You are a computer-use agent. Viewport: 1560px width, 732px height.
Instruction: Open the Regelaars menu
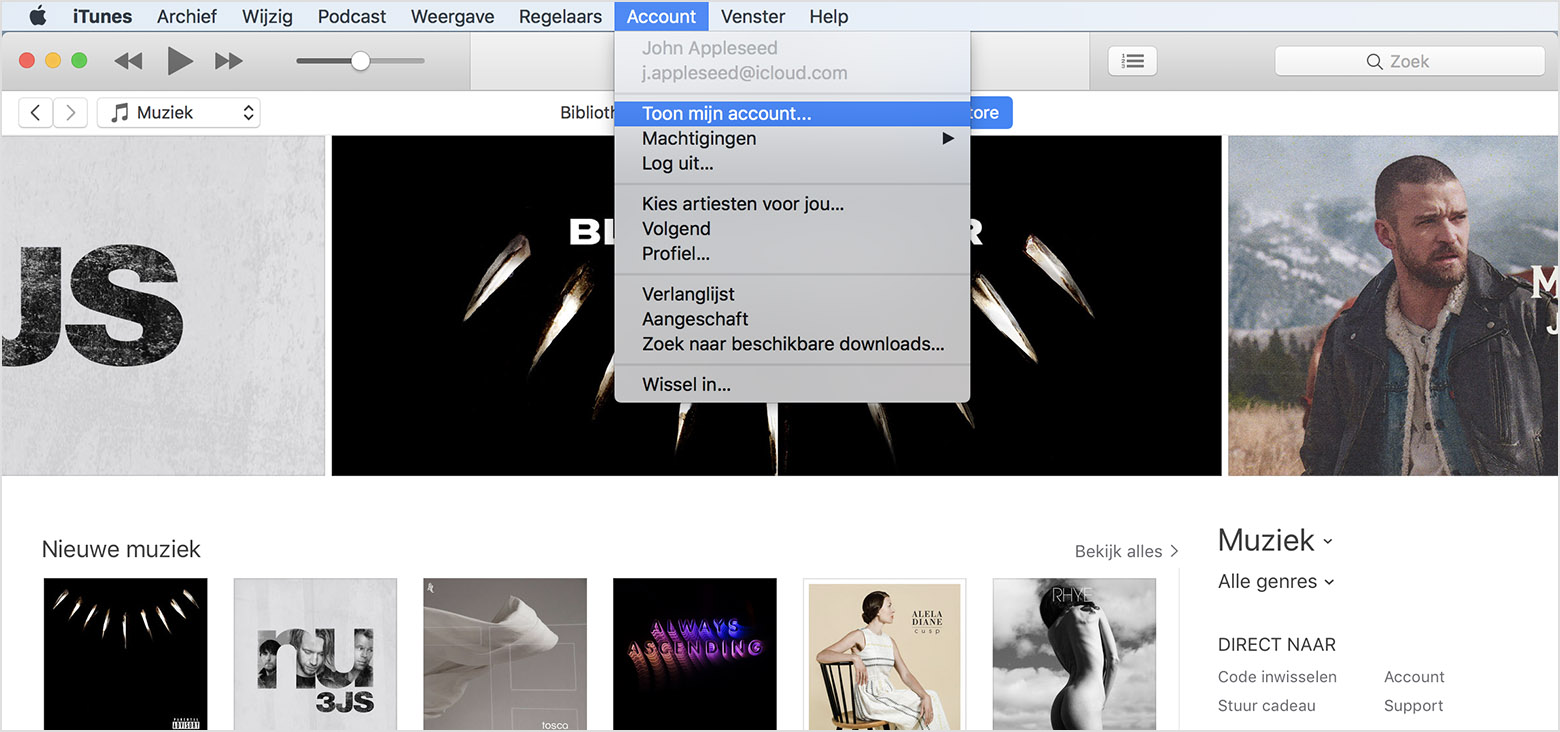561,16
